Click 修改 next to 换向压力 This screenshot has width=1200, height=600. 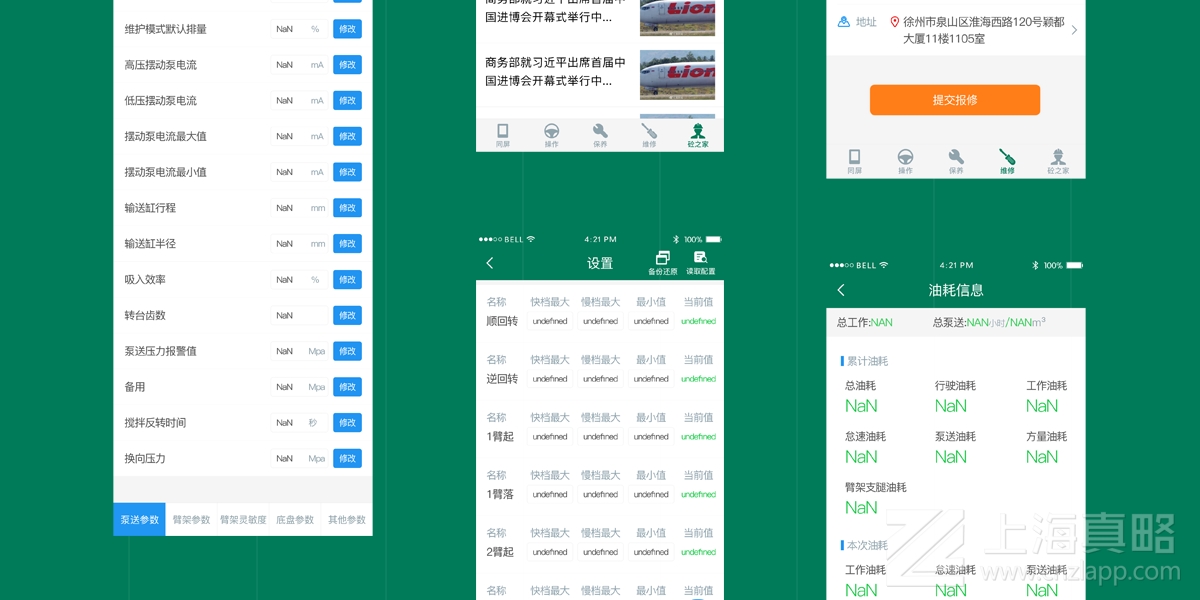coord(347,458)
